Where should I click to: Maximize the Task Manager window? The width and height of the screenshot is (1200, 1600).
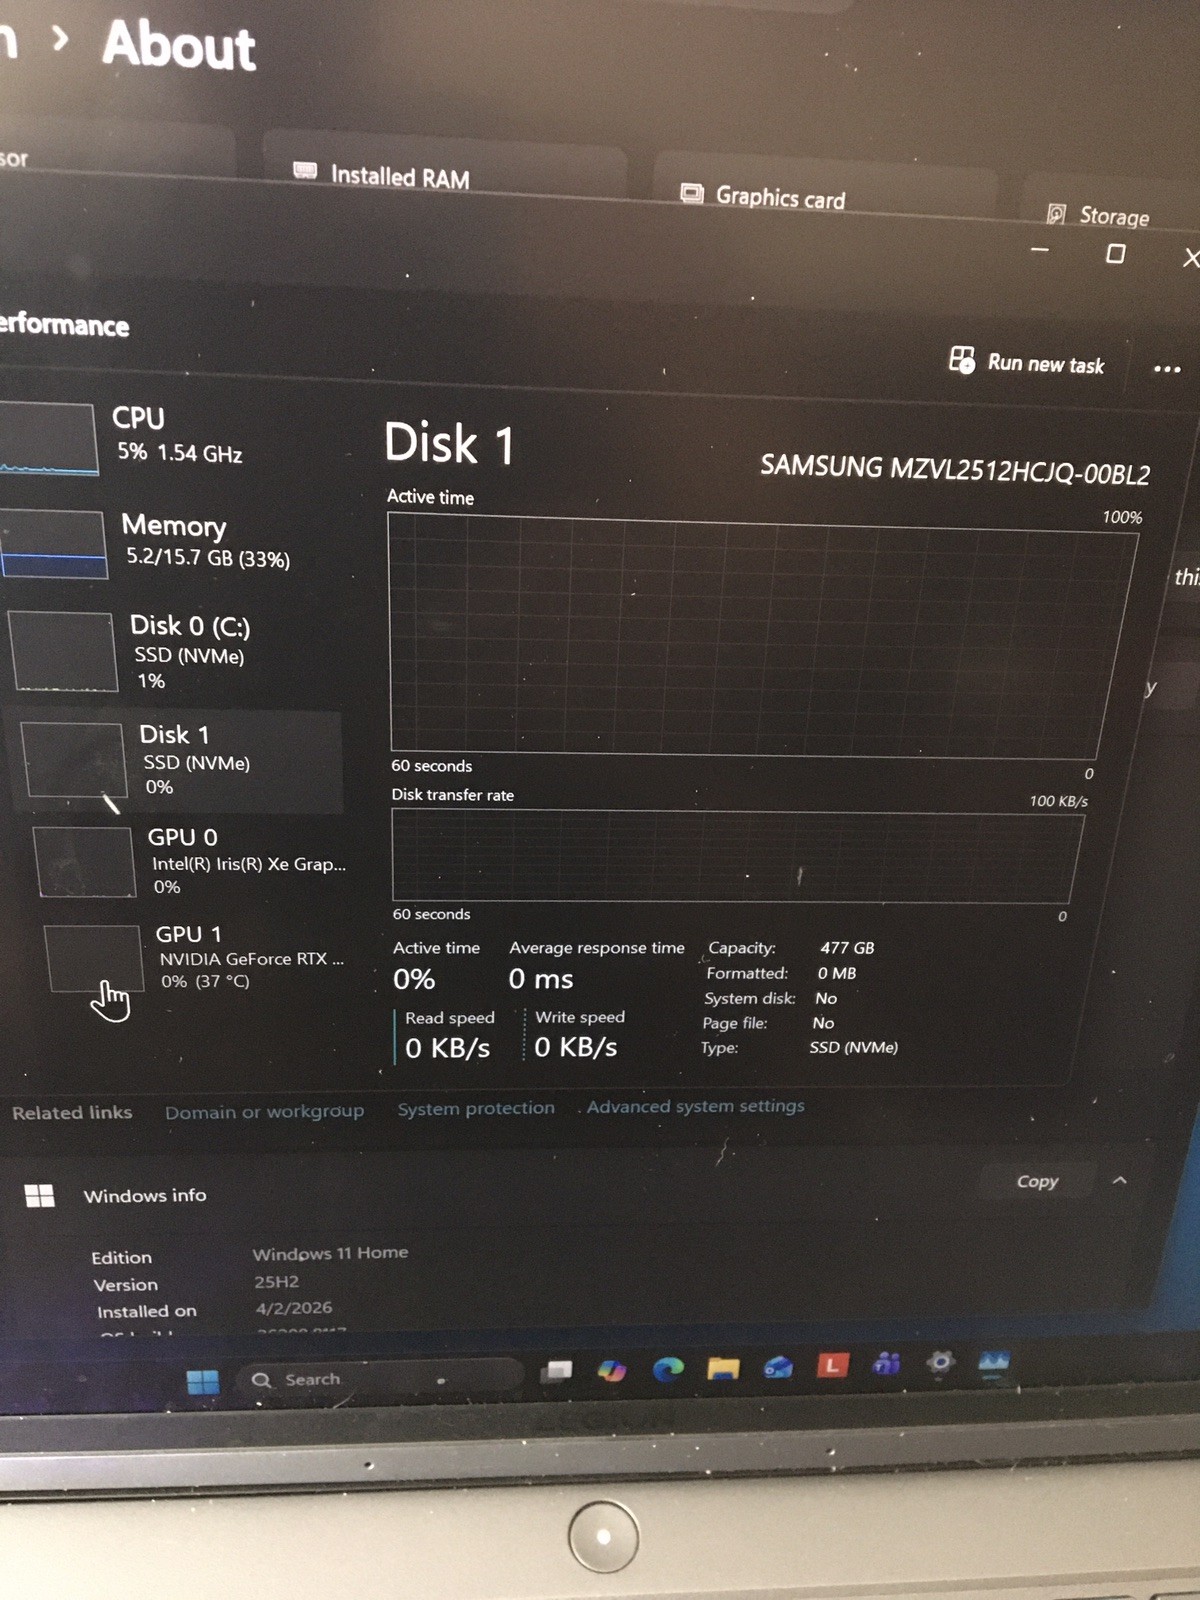click(x=1115, y=254)
